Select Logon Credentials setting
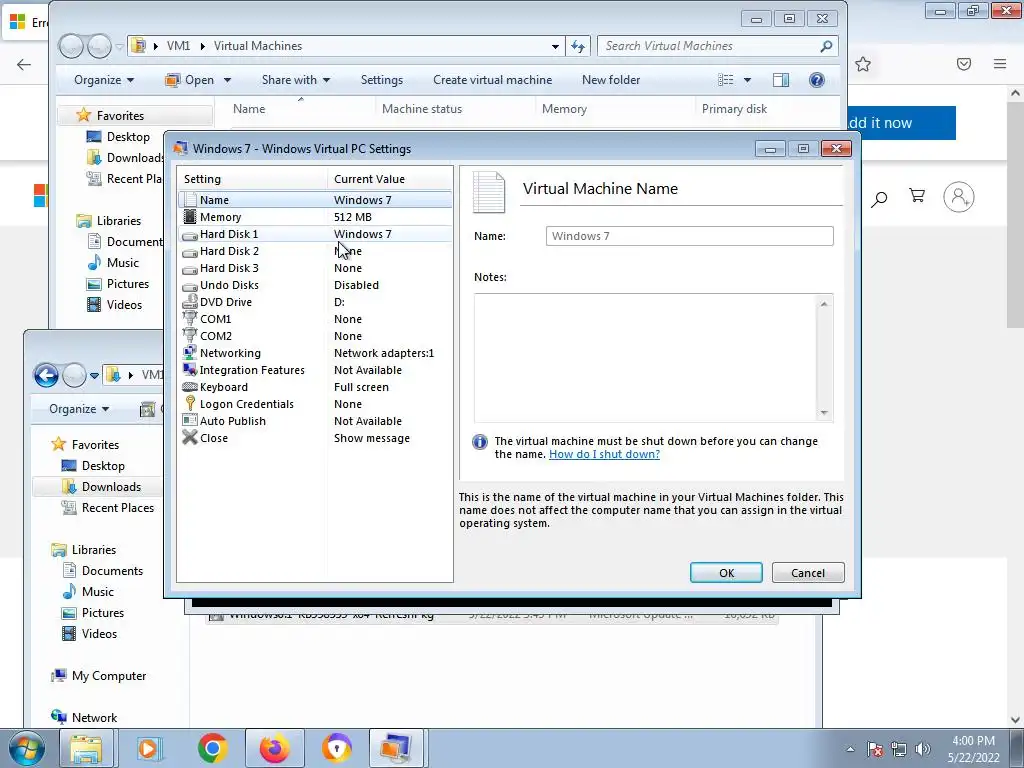1024x768 pixels. coord(315,404)
